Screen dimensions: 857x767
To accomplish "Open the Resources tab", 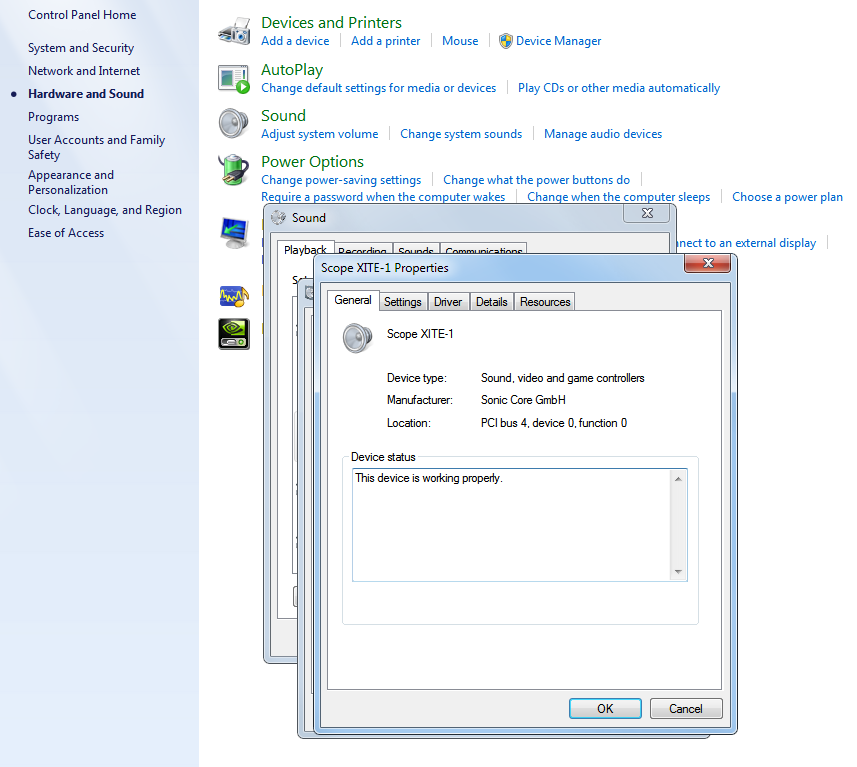I will click(545, 302).
